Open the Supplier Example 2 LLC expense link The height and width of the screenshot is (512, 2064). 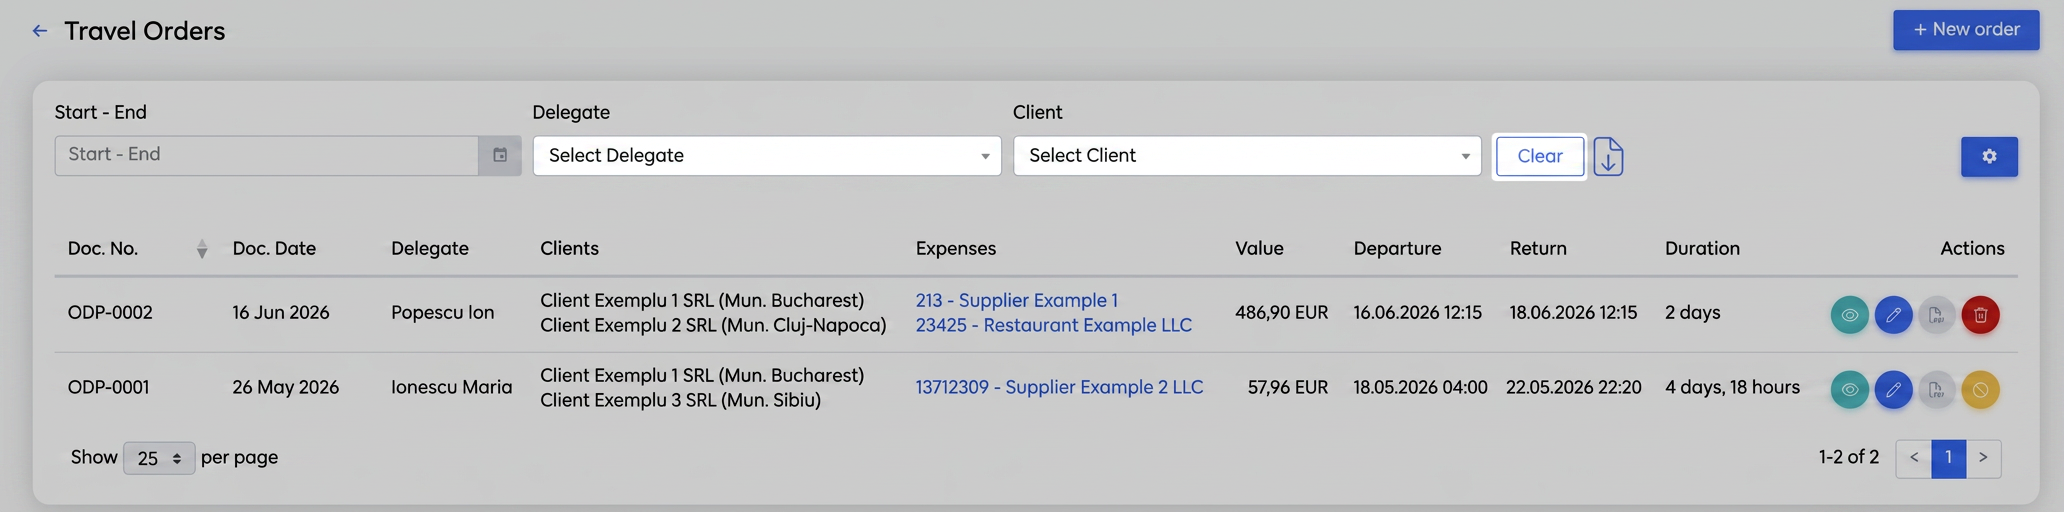pyautogui.click(x=1059, y=387)
